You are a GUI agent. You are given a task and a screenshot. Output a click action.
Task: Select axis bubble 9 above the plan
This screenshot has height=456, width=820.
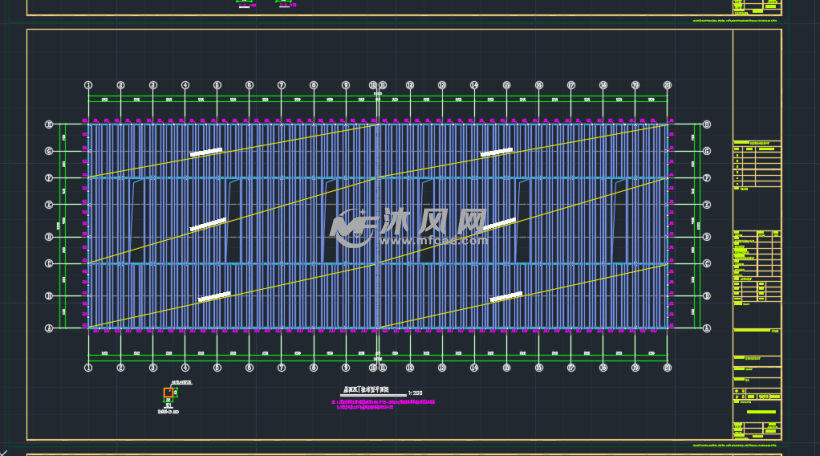[346, 85]
